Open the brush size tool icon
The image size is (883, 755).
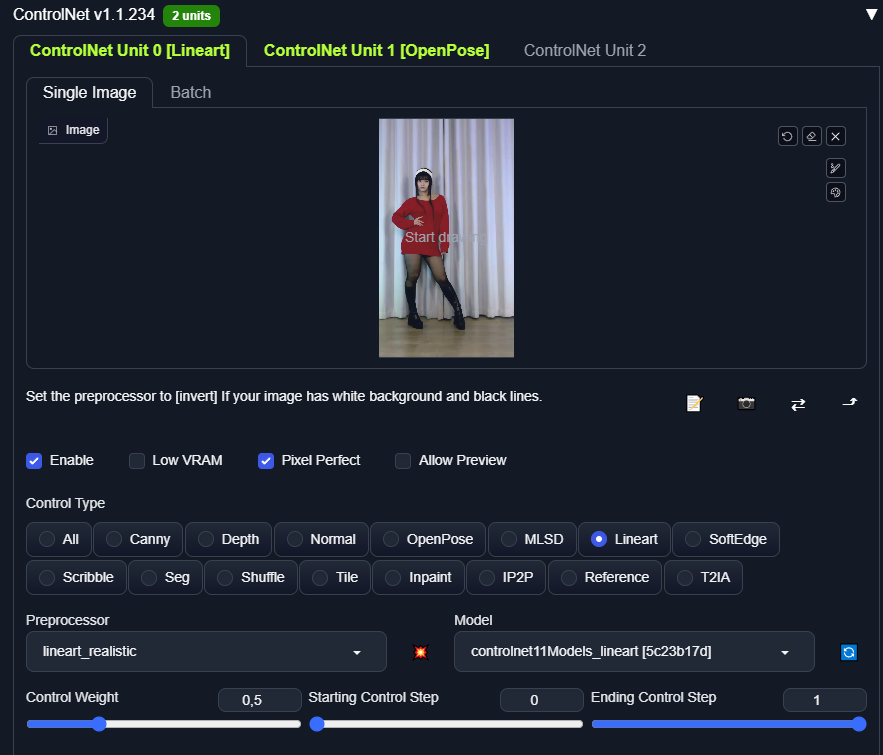(836, 168)
